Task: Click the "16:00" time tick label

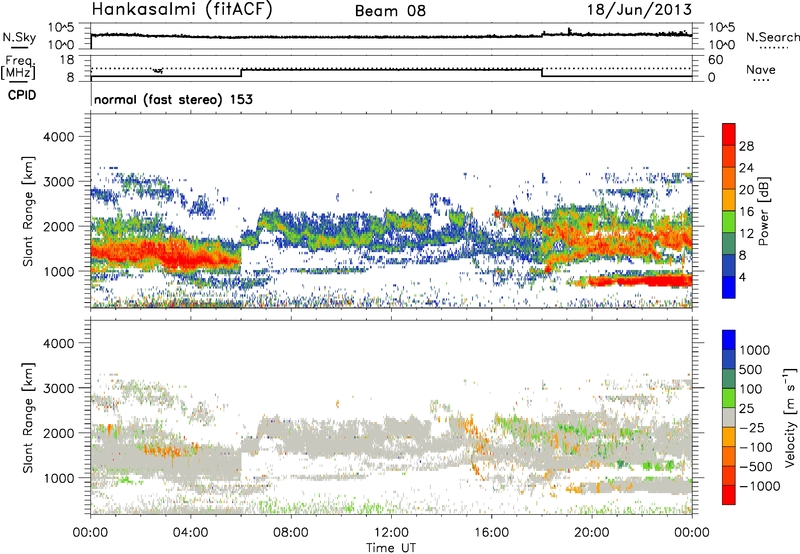Action: click(491, 533)
